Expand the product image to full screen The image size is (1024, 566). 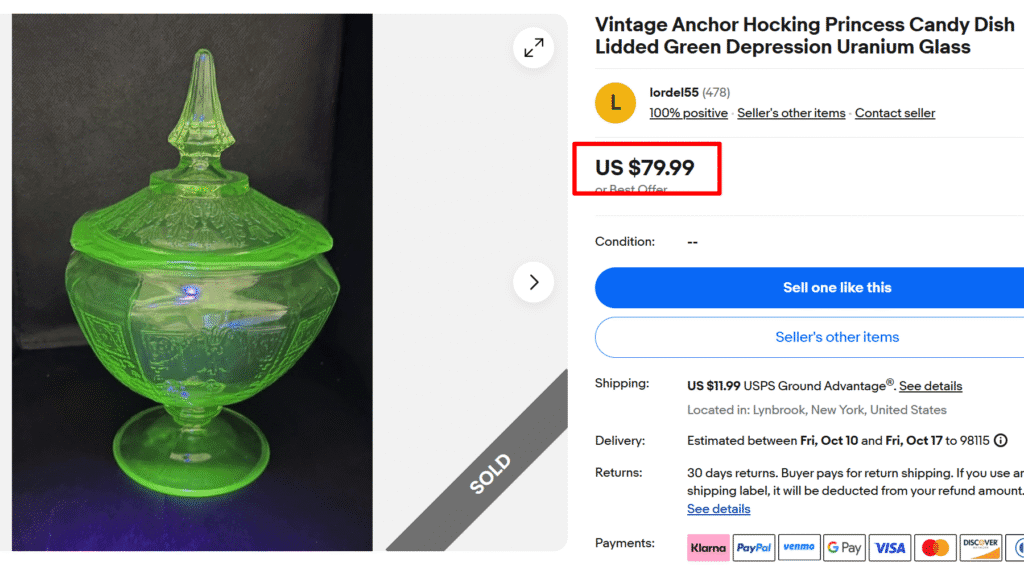(534, 48)
